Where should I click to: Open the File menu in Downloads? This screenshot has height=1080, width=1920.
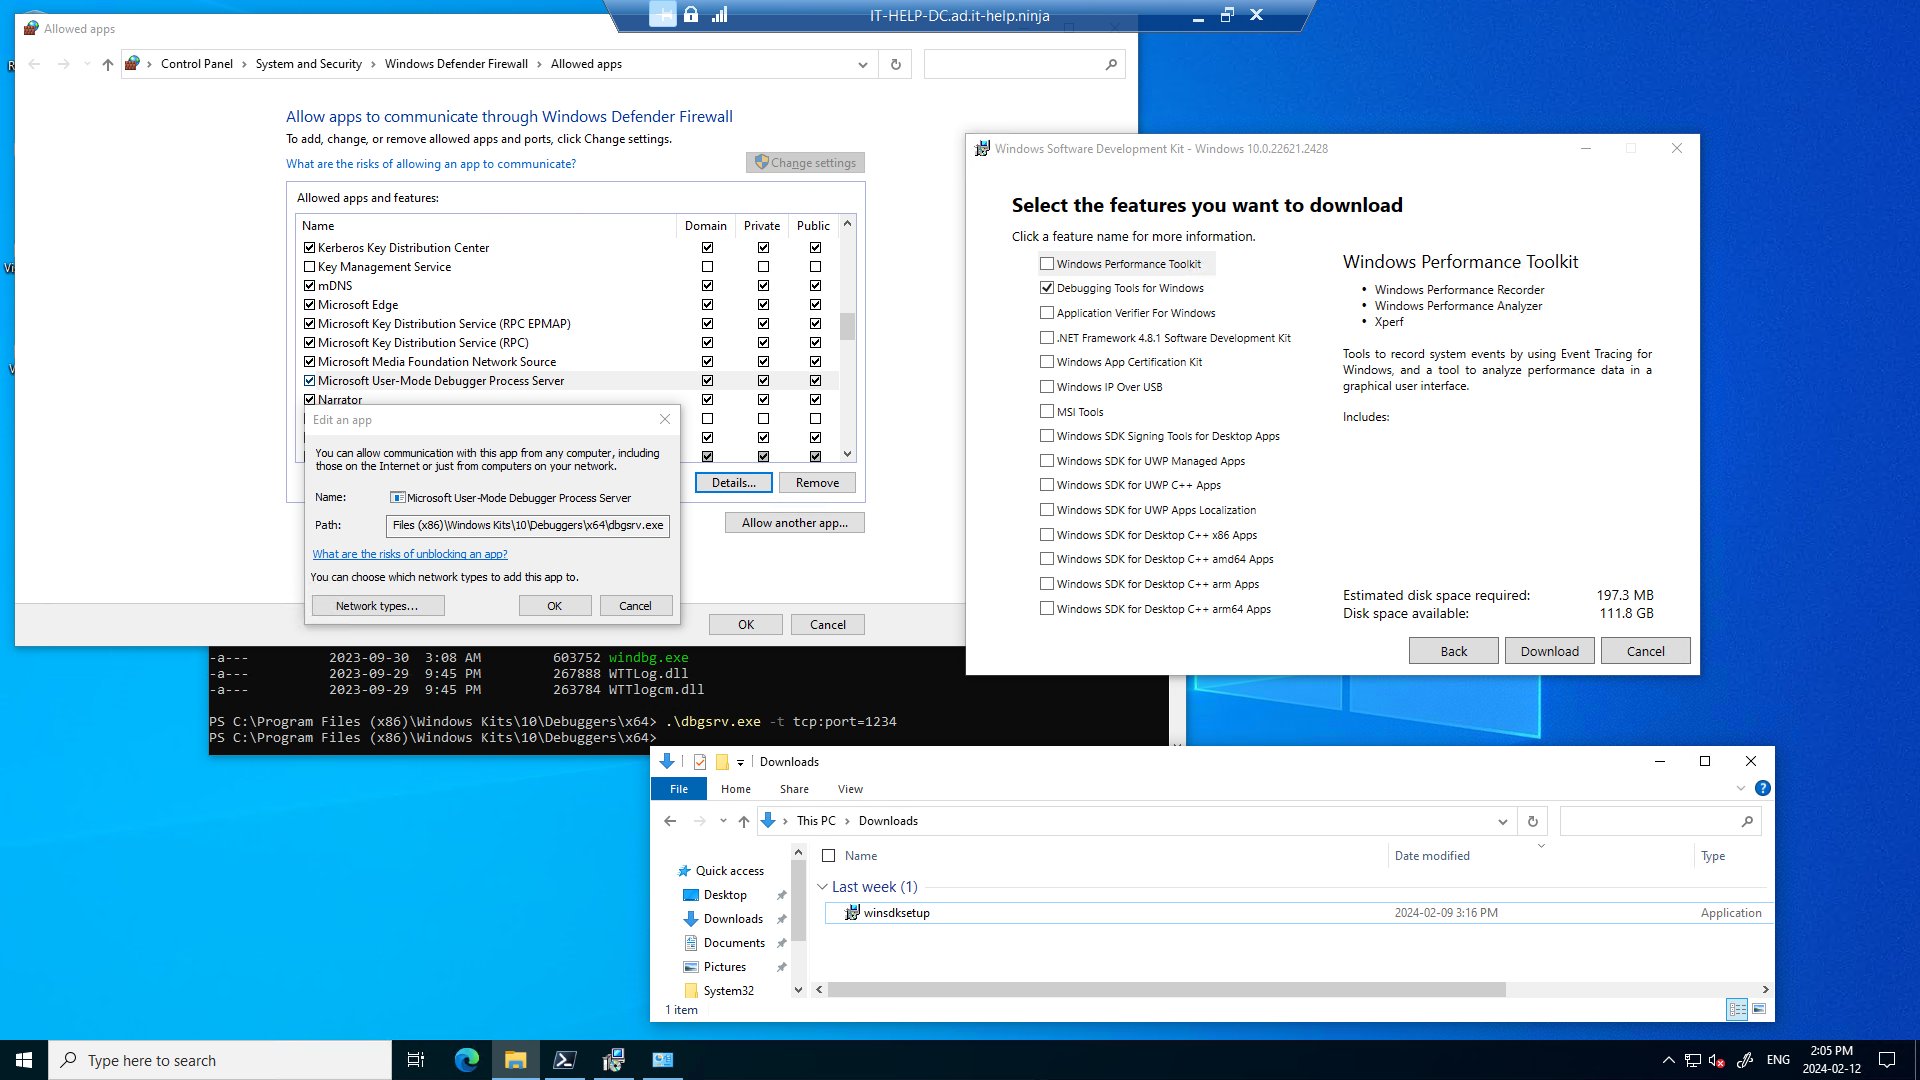[679, 789]
